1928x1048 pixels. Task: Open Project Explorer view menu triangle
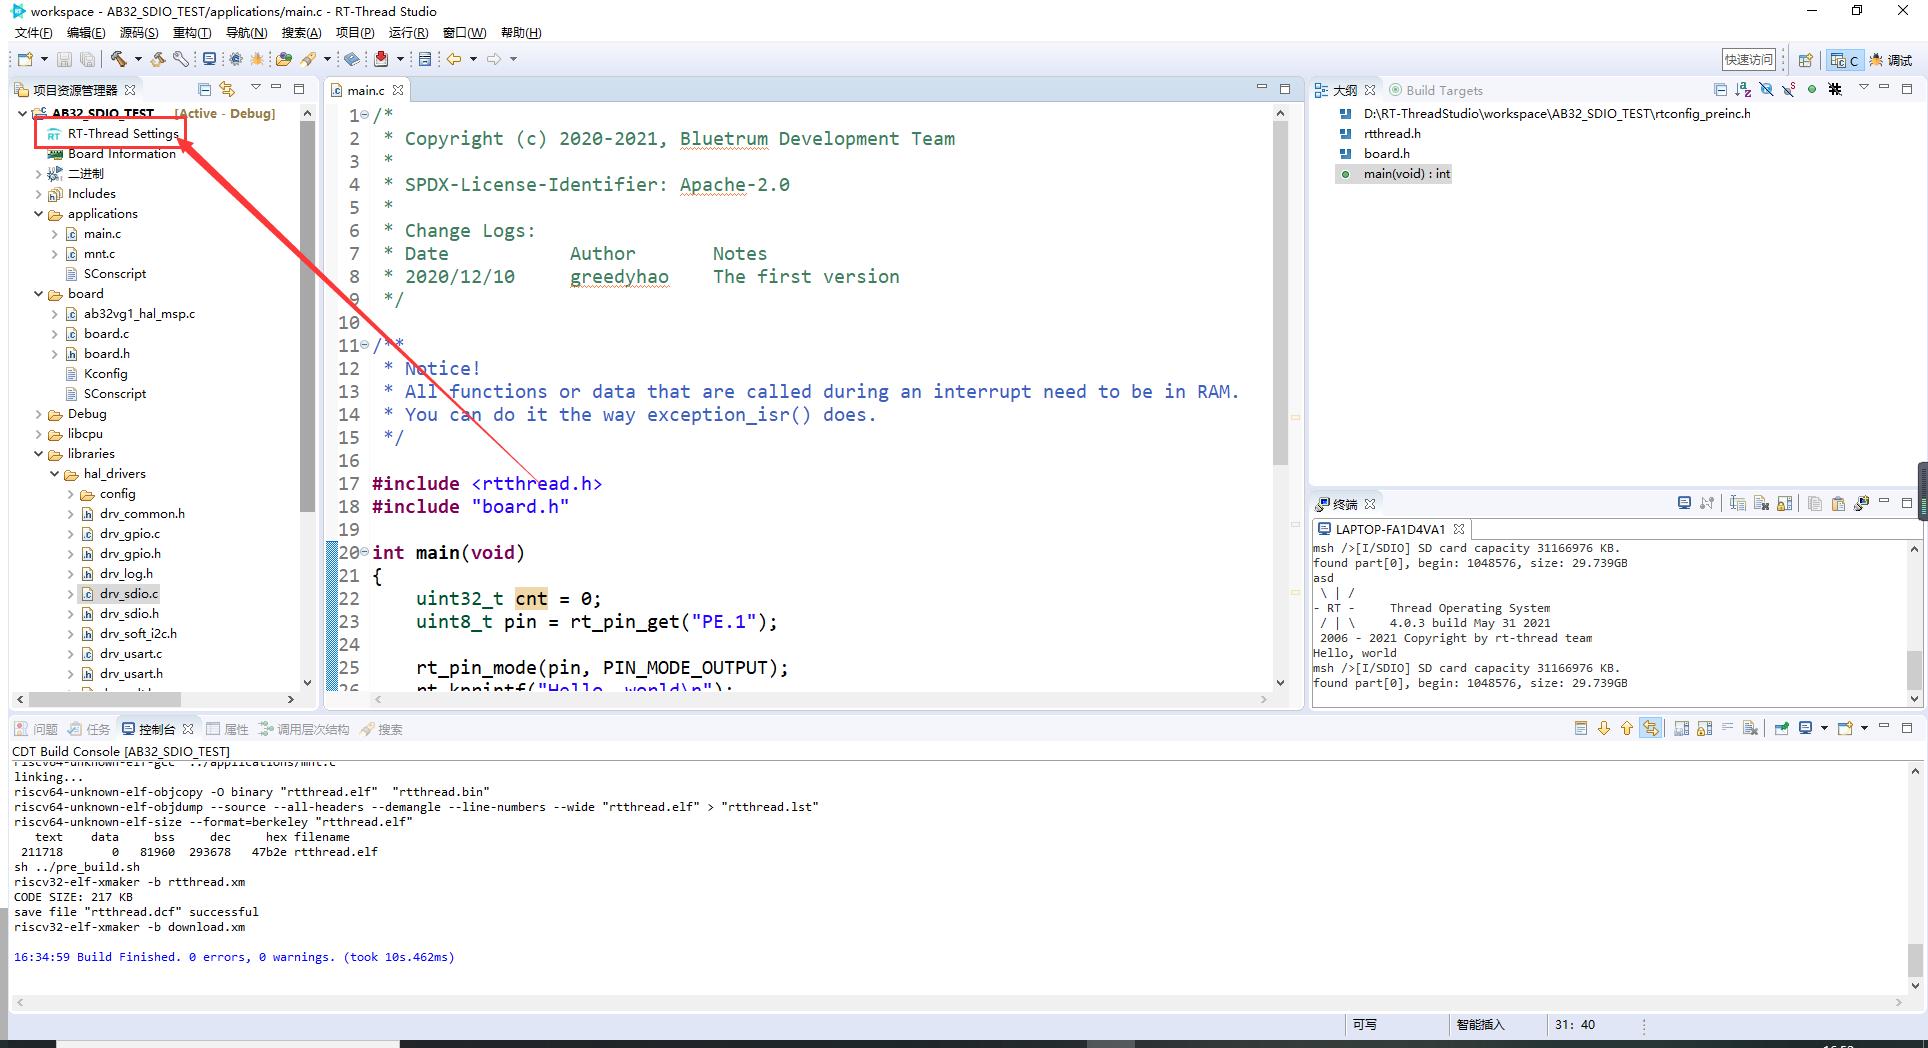pos(256,87)
